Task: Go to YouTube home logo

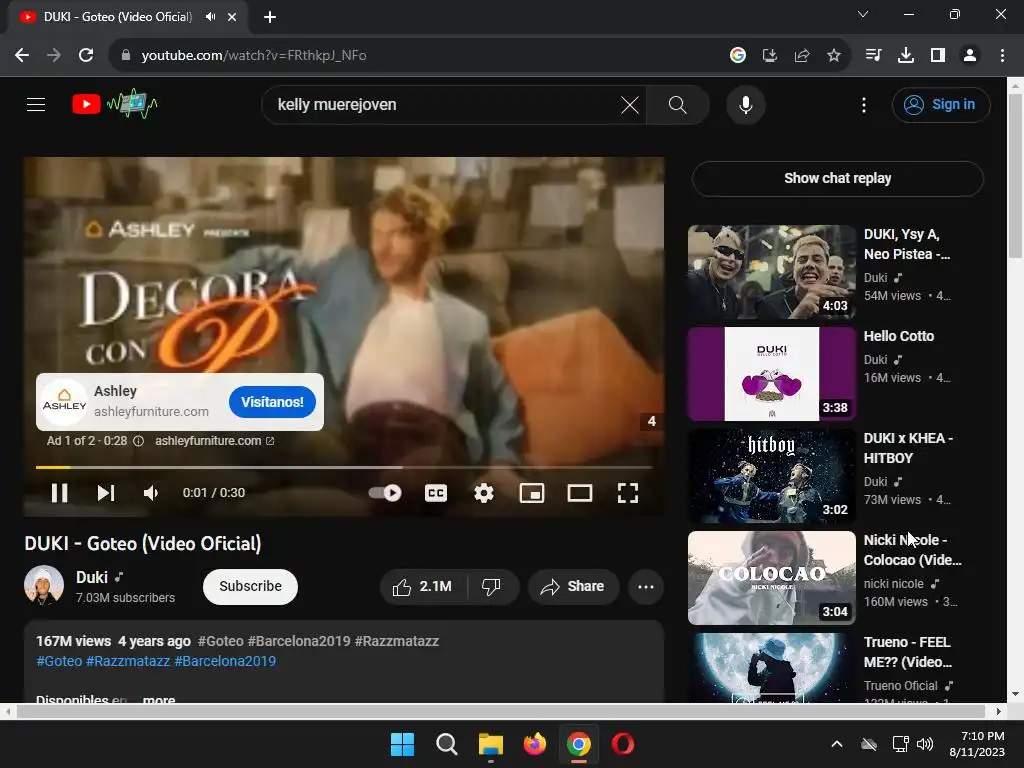Action: pyautogui.click(x=115, y=104)
